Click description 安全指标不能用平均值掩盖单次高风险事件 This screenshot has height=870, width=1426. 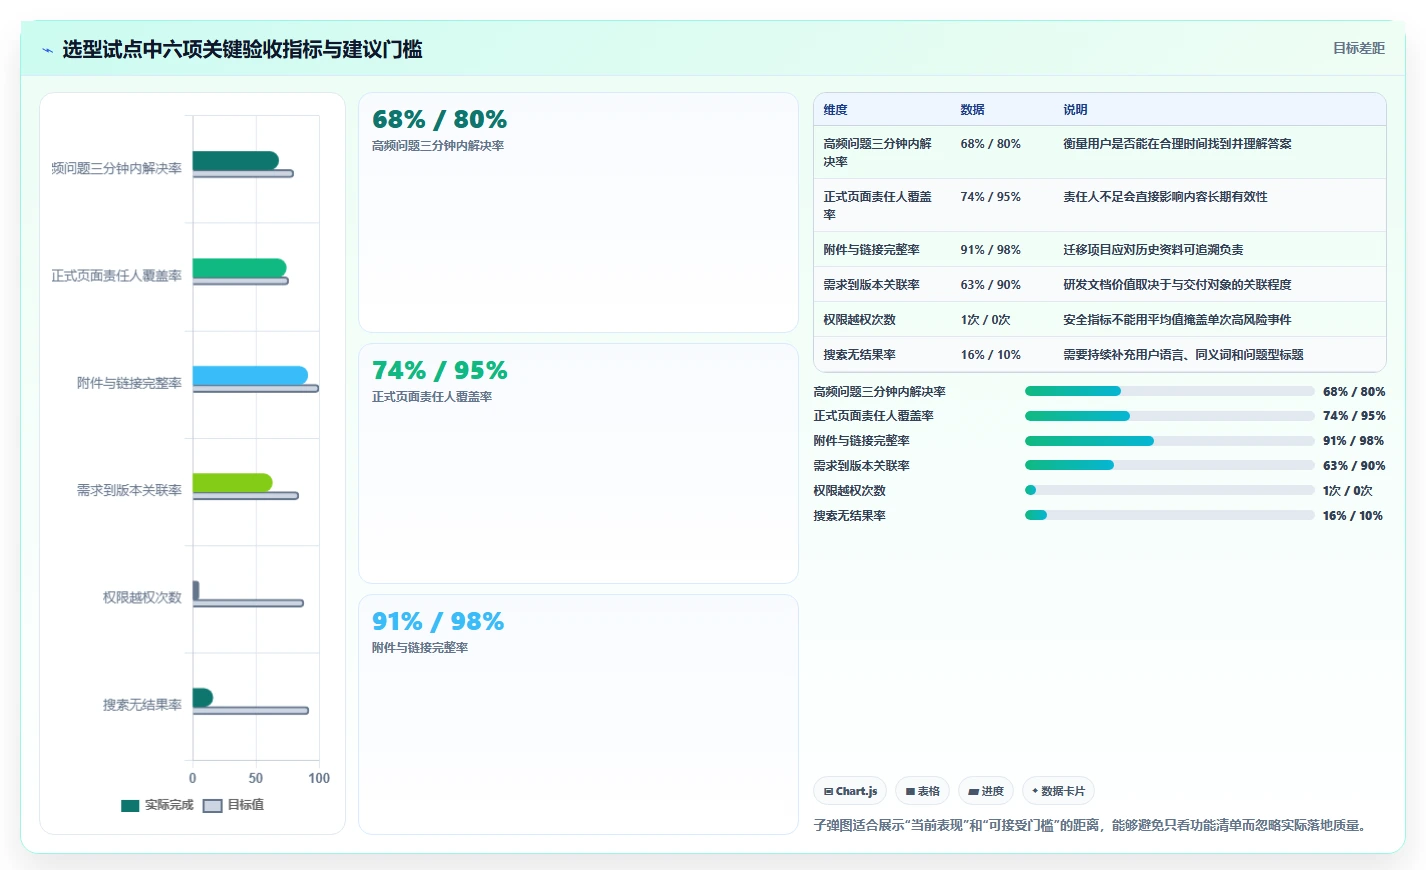pyautogui.click(x=1177, y=320)
